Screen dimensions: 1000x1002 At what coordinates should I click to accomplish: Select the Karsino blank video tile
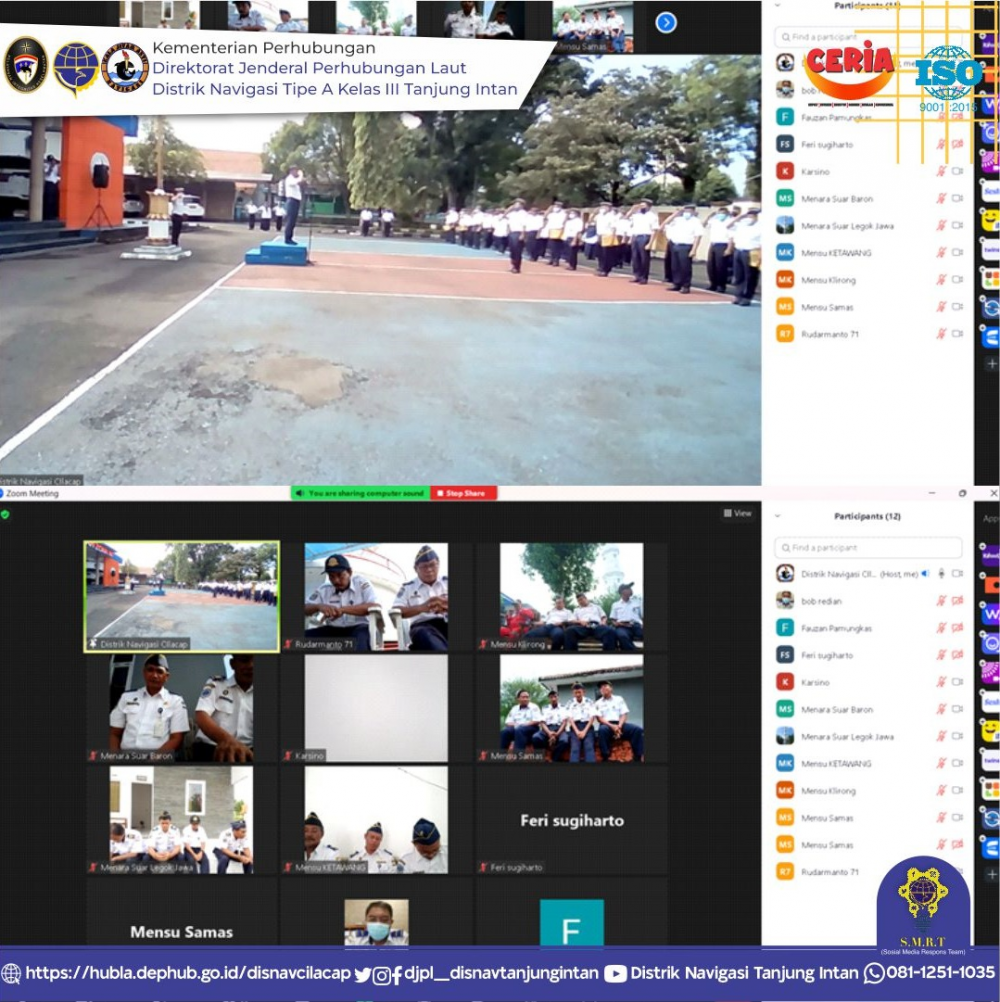pos(376,709)
